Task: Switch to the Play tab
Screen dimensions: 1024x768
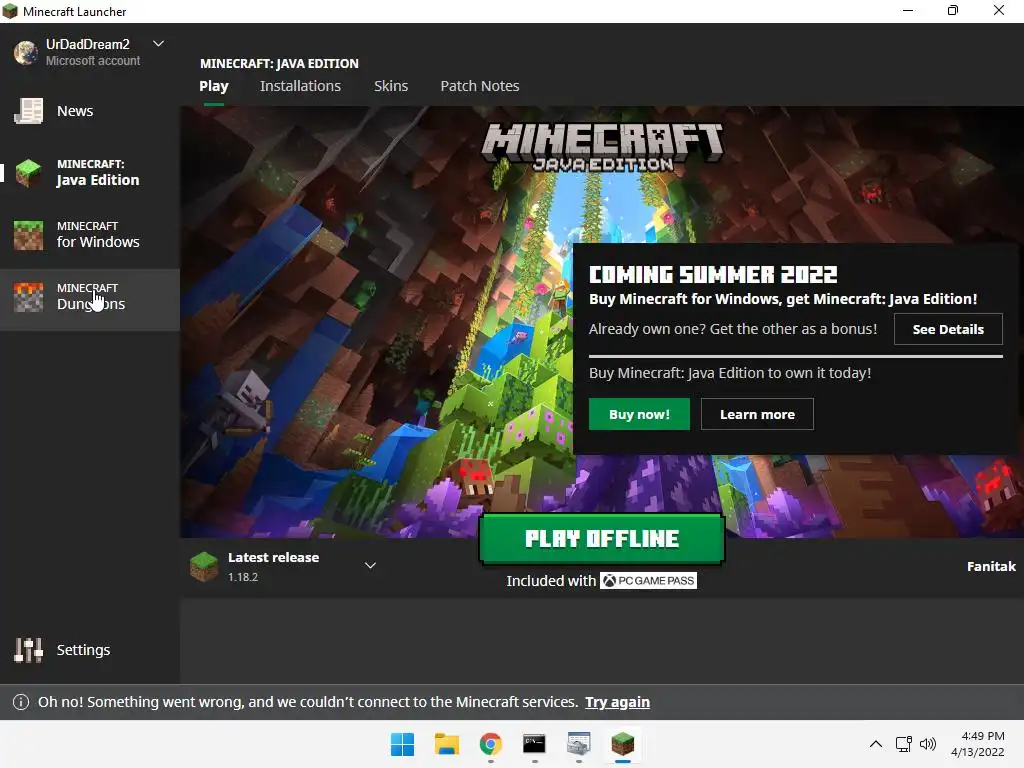Action: [214, 86]
